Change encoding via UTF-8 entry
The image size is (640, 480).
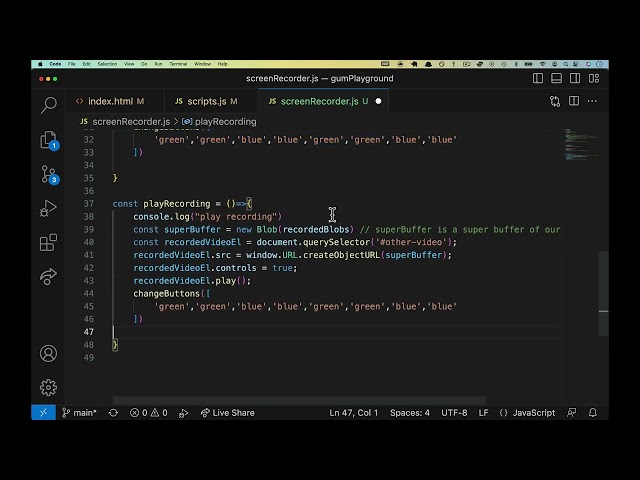point(454,413)
